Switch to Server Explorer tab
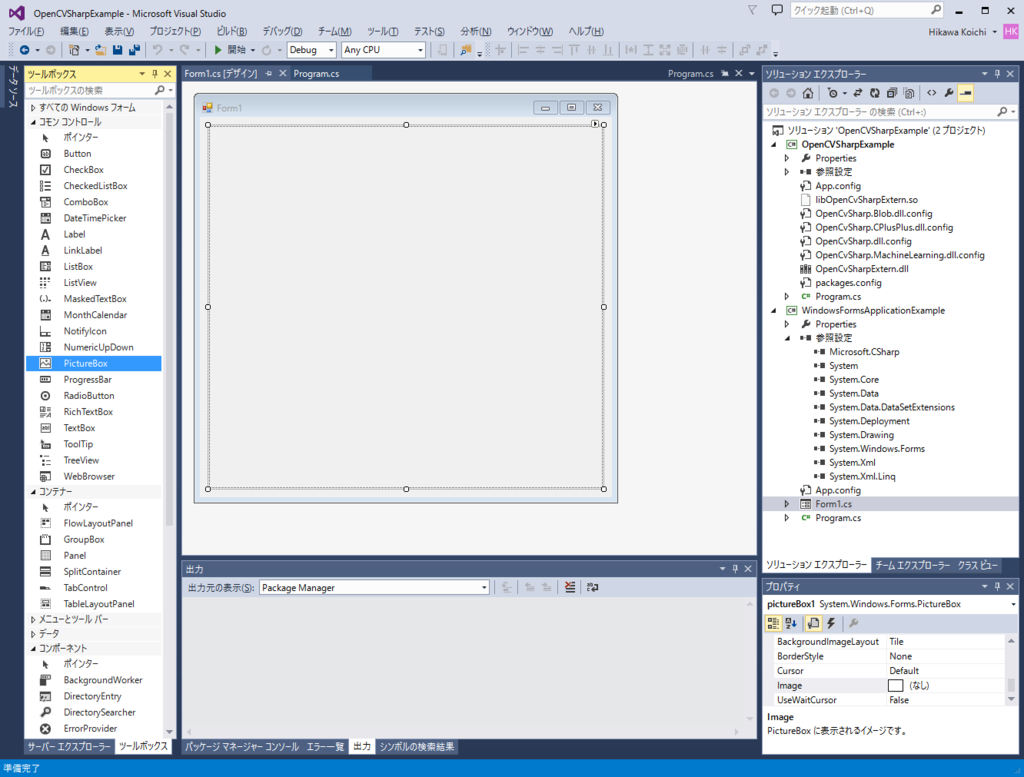Screen dimensions: 1024x777 coord(69,746)
